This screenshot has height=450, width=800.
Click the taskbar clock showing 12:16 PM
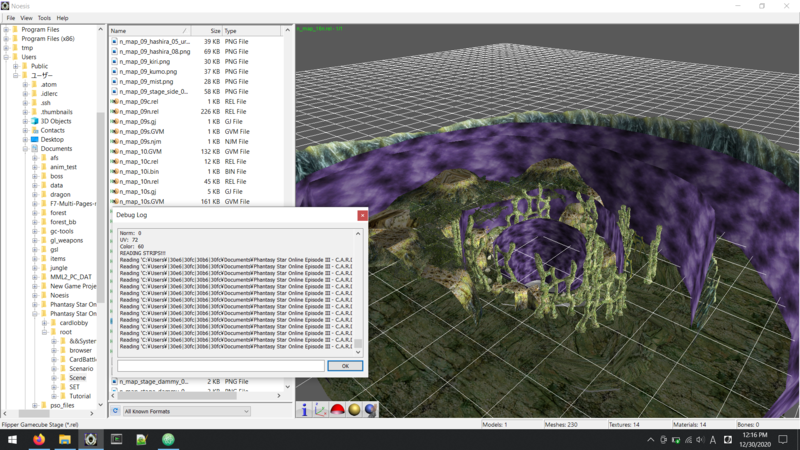[755, 439]
